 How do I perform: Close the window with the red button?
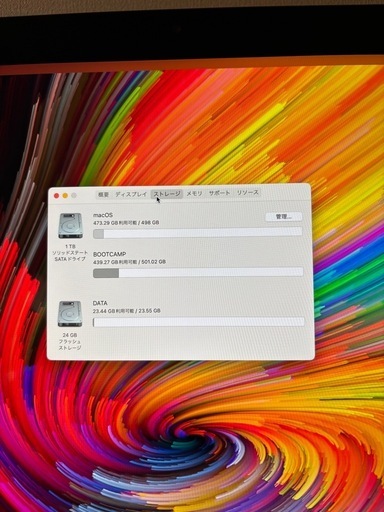tap(56, 196)
